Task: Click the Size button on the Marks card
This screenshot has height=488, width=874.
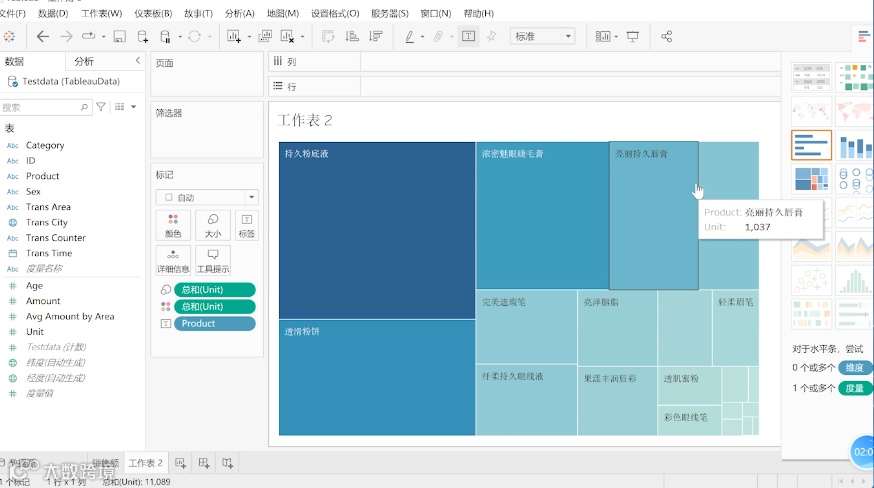Action: 213,225
